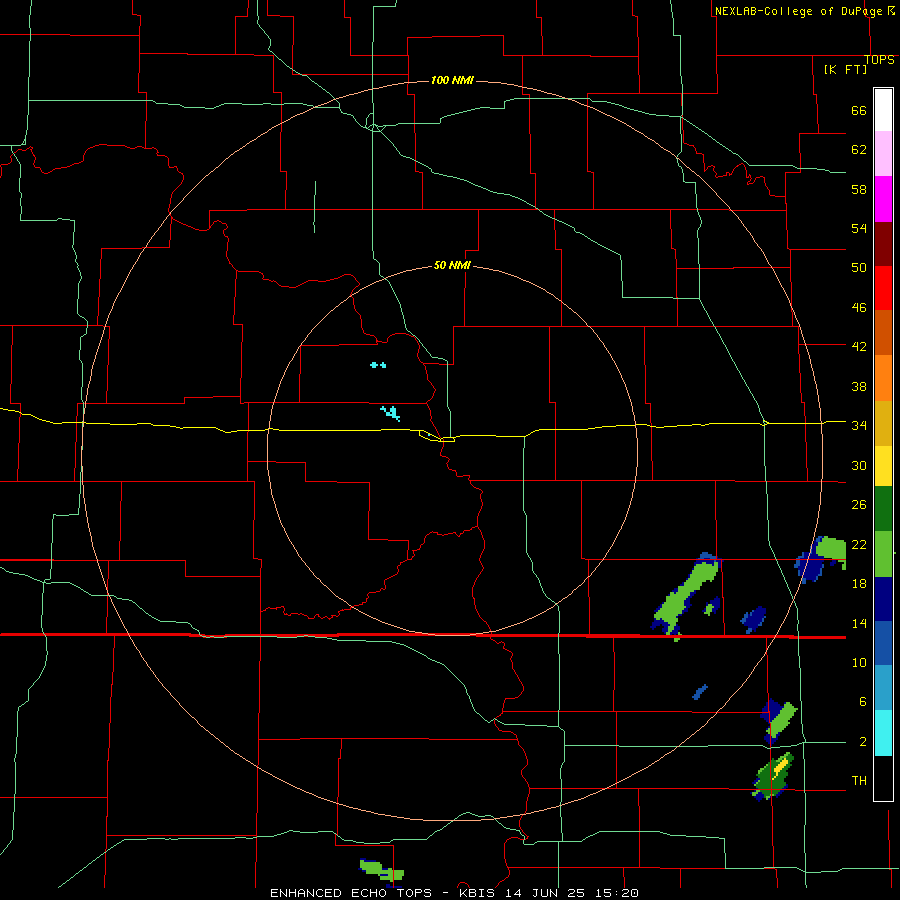This screenshot has width=900, height=900.
Task: Click the legend value 18
Action: pos(859,583)
